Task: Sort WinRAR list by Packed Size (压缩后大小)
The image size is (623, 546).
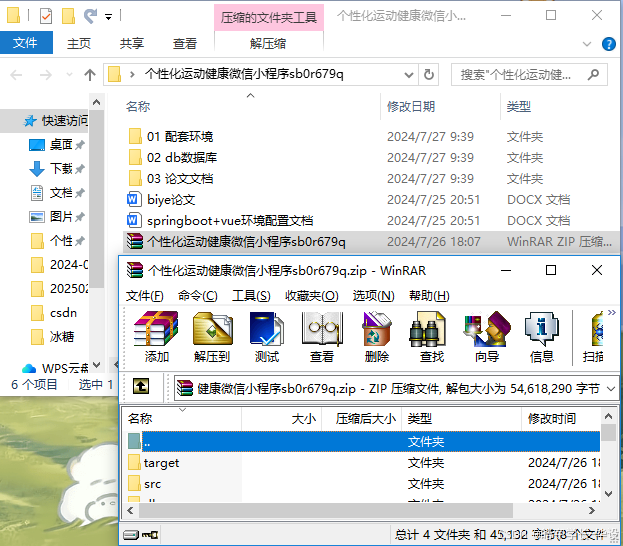Action: (x=365, y=418)
